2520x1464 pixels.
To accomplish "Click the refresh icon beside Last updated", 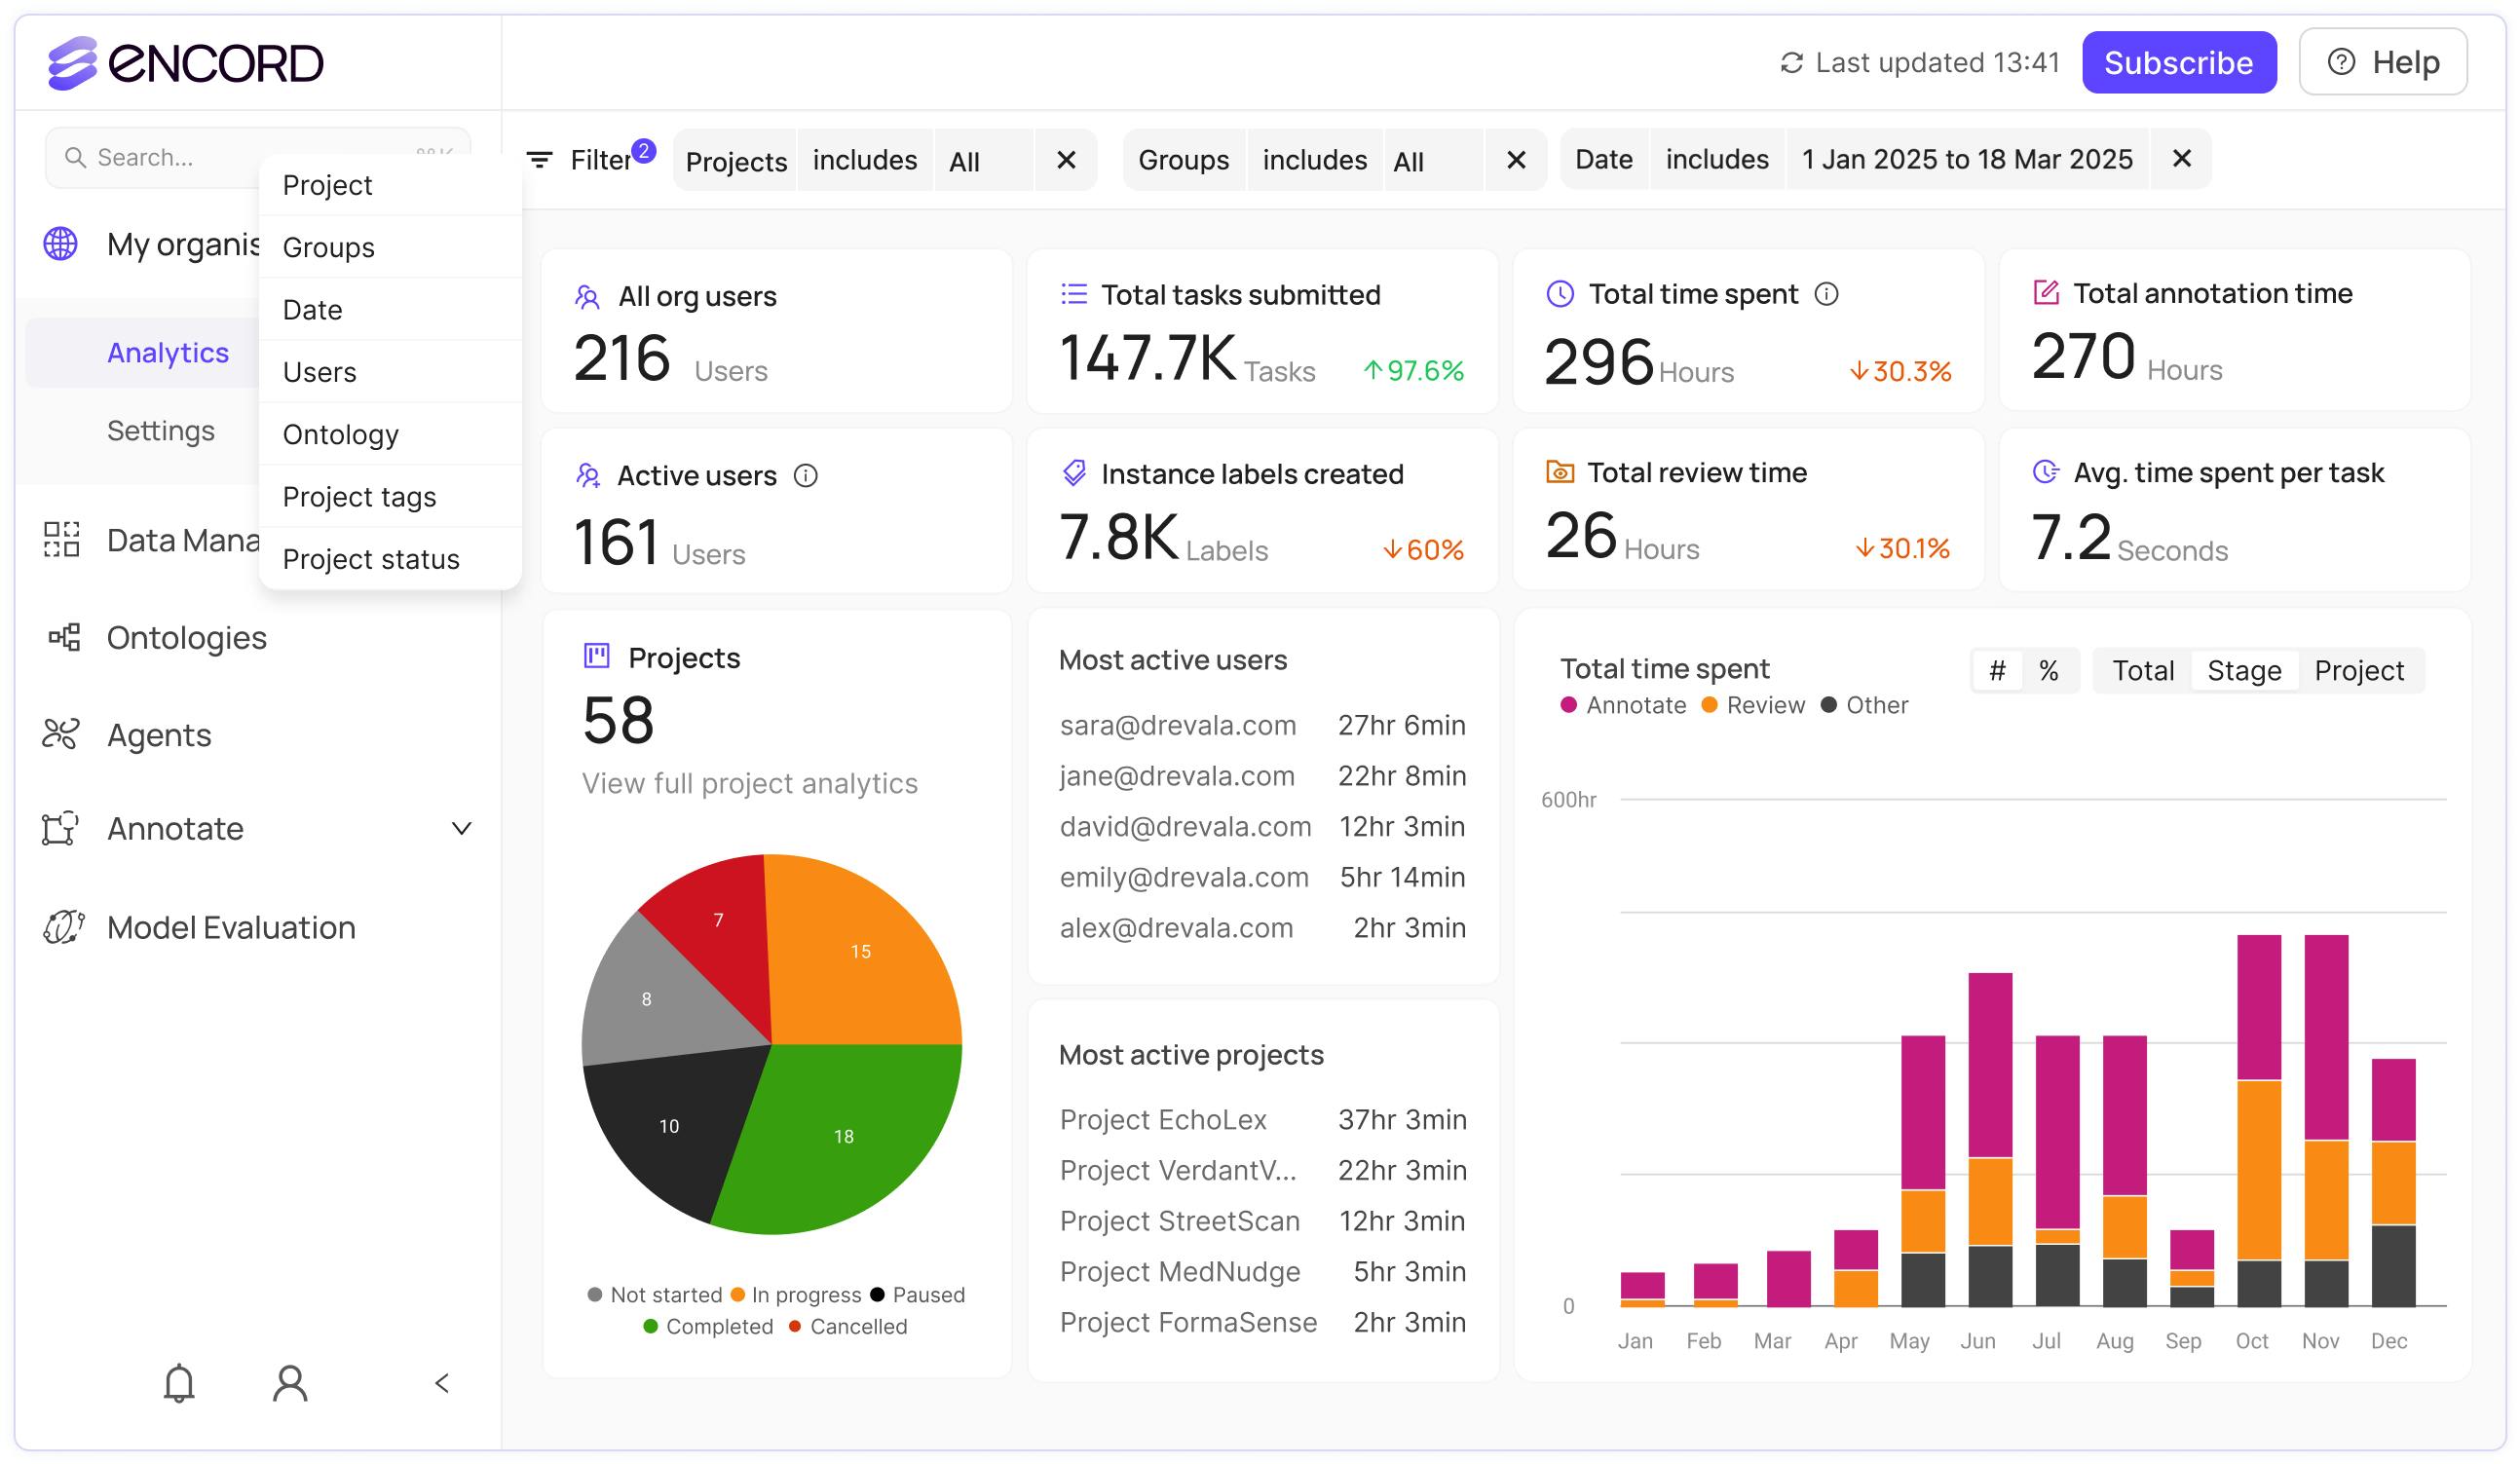I will pos(1791,63).
